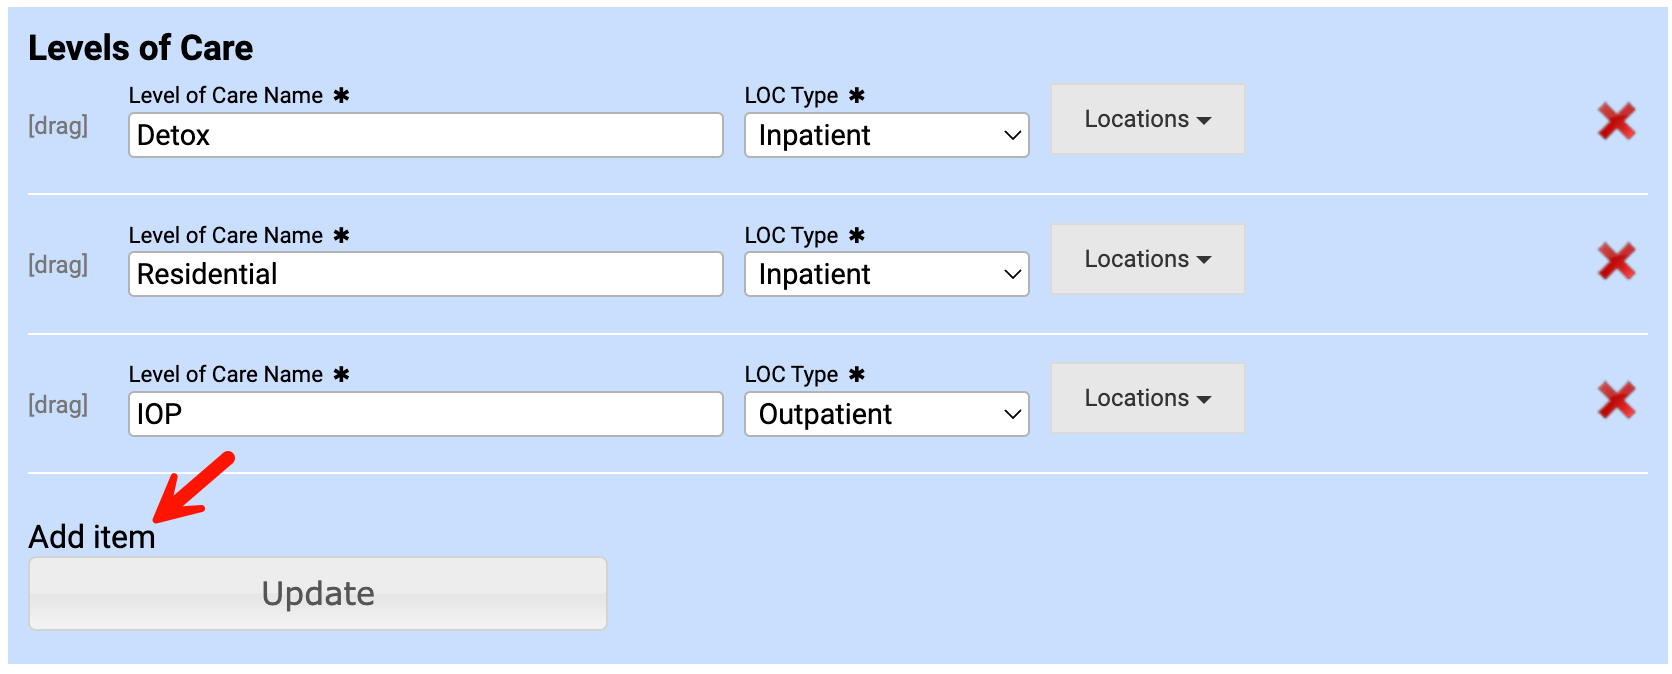
Task: Change Residential's LOC Type dropdown
Action: [886, 274]
